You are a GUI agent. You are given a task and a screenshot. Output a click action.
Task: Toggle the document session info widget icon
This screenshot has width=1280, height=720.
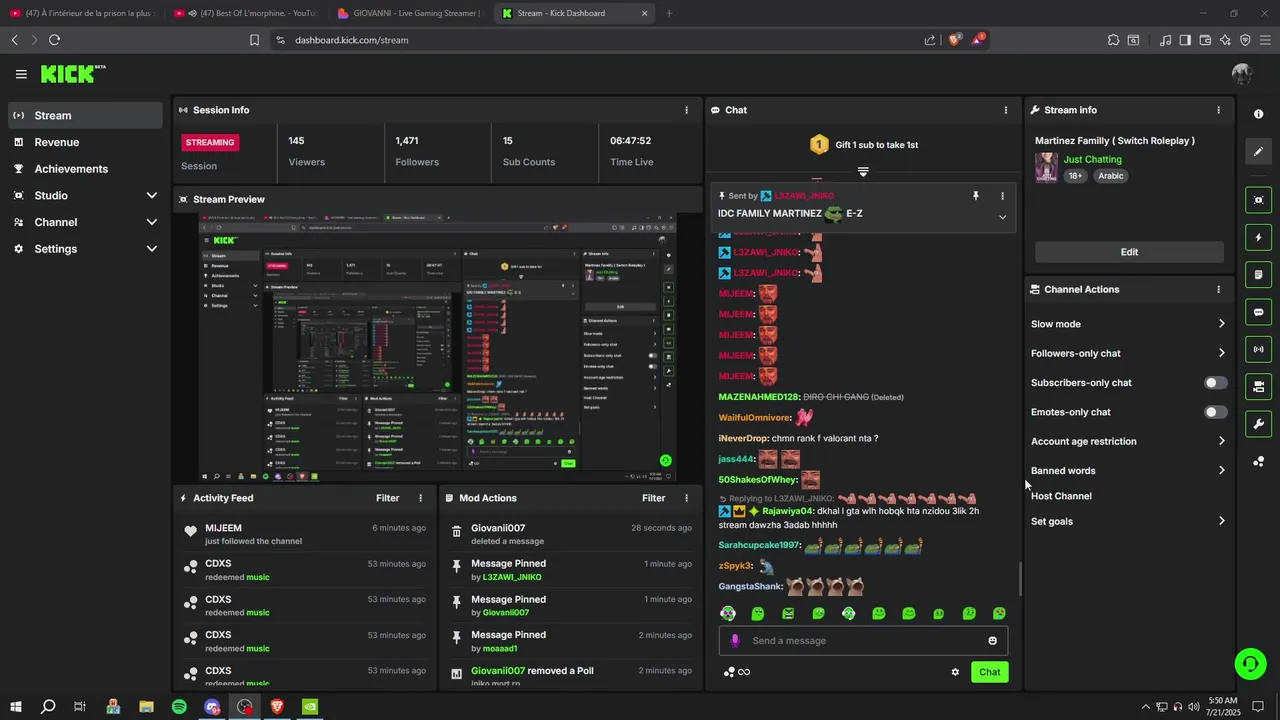click(1259, 275)
